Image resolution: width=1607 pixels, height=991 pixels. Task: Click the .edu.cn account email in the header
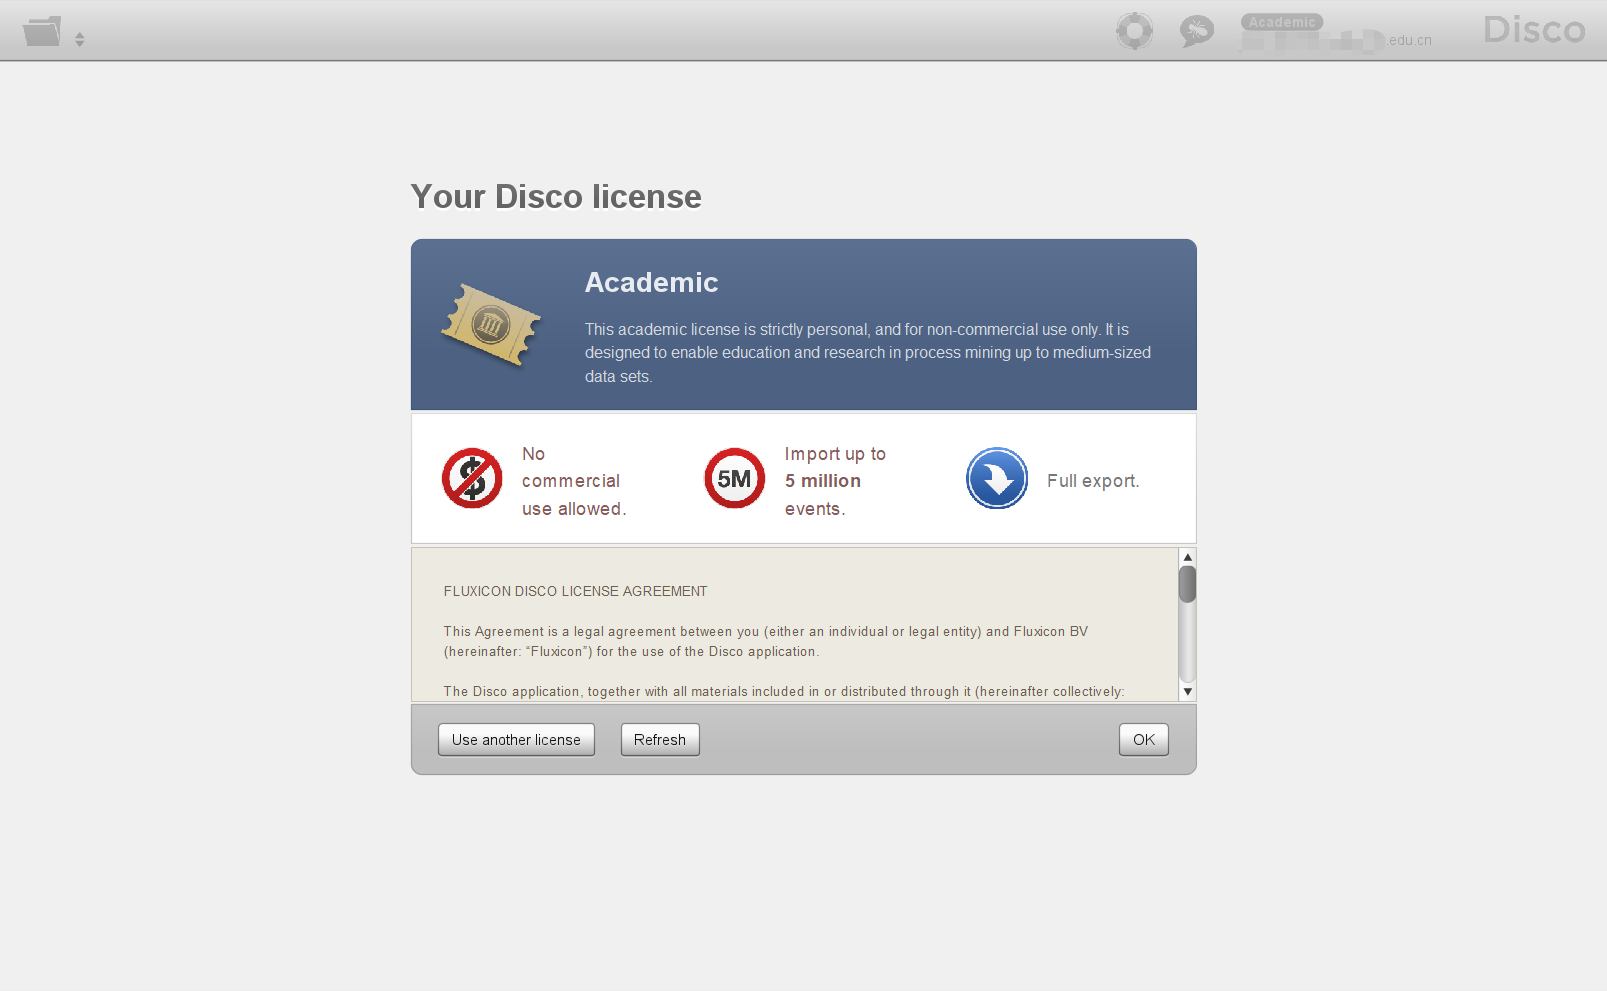coord(1340,40)
